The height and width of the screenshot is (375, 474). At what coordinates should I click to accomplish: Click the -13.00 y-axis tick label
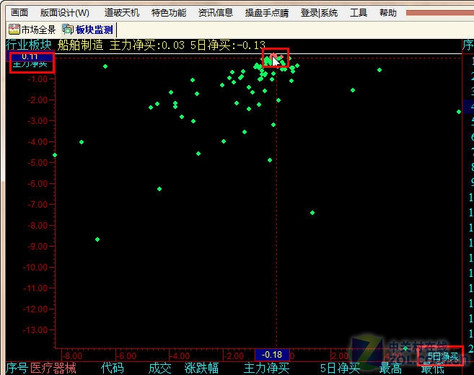coord(35,330)
